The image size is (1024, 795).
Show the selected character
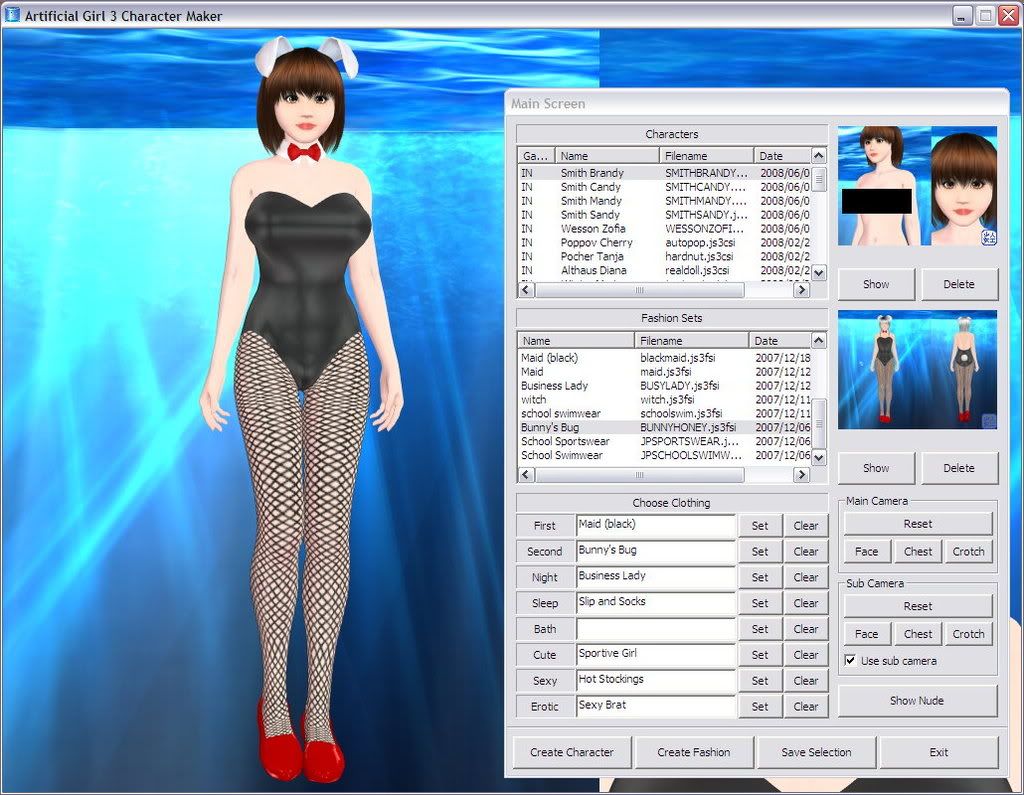(x=876, y=284)
